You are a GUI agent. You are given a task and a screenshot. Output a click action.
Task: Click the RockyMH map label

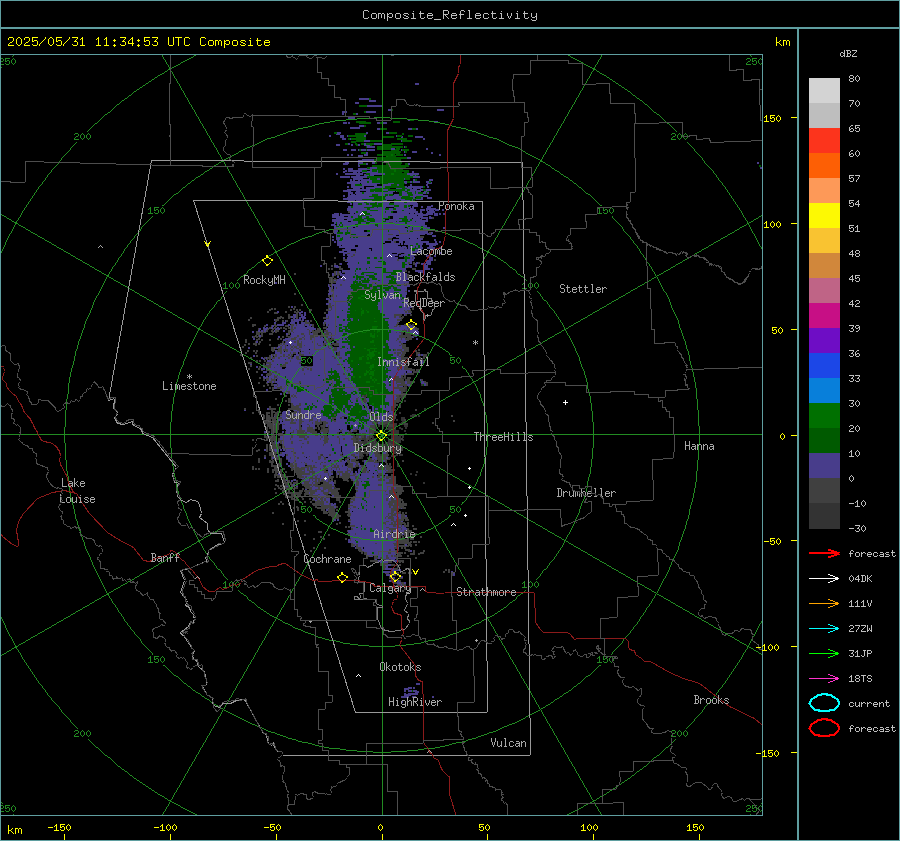tap(264, 280)
